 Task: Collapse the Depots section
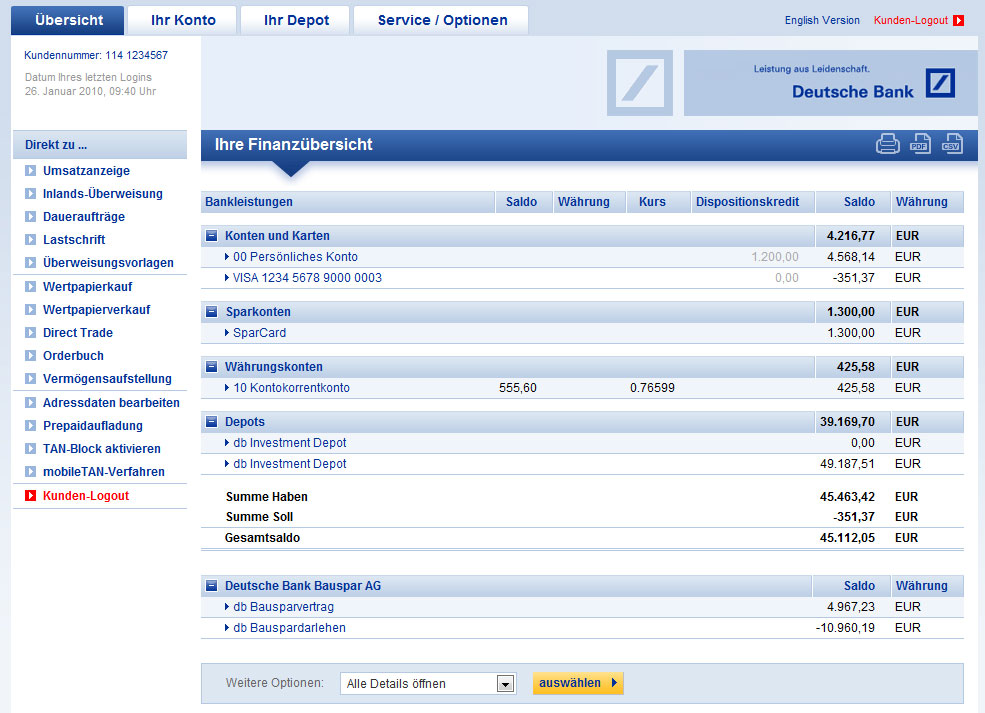[212, 422]
